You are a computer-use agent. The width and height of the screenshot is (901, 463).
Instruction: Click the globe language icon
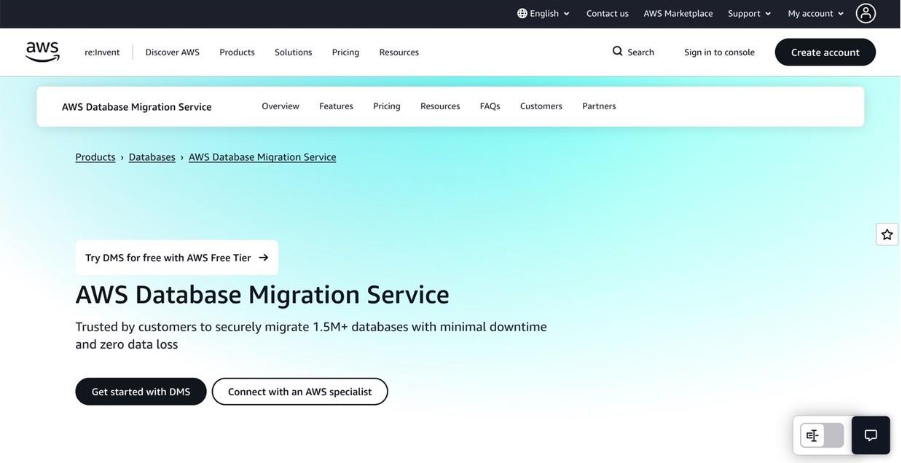522,13
